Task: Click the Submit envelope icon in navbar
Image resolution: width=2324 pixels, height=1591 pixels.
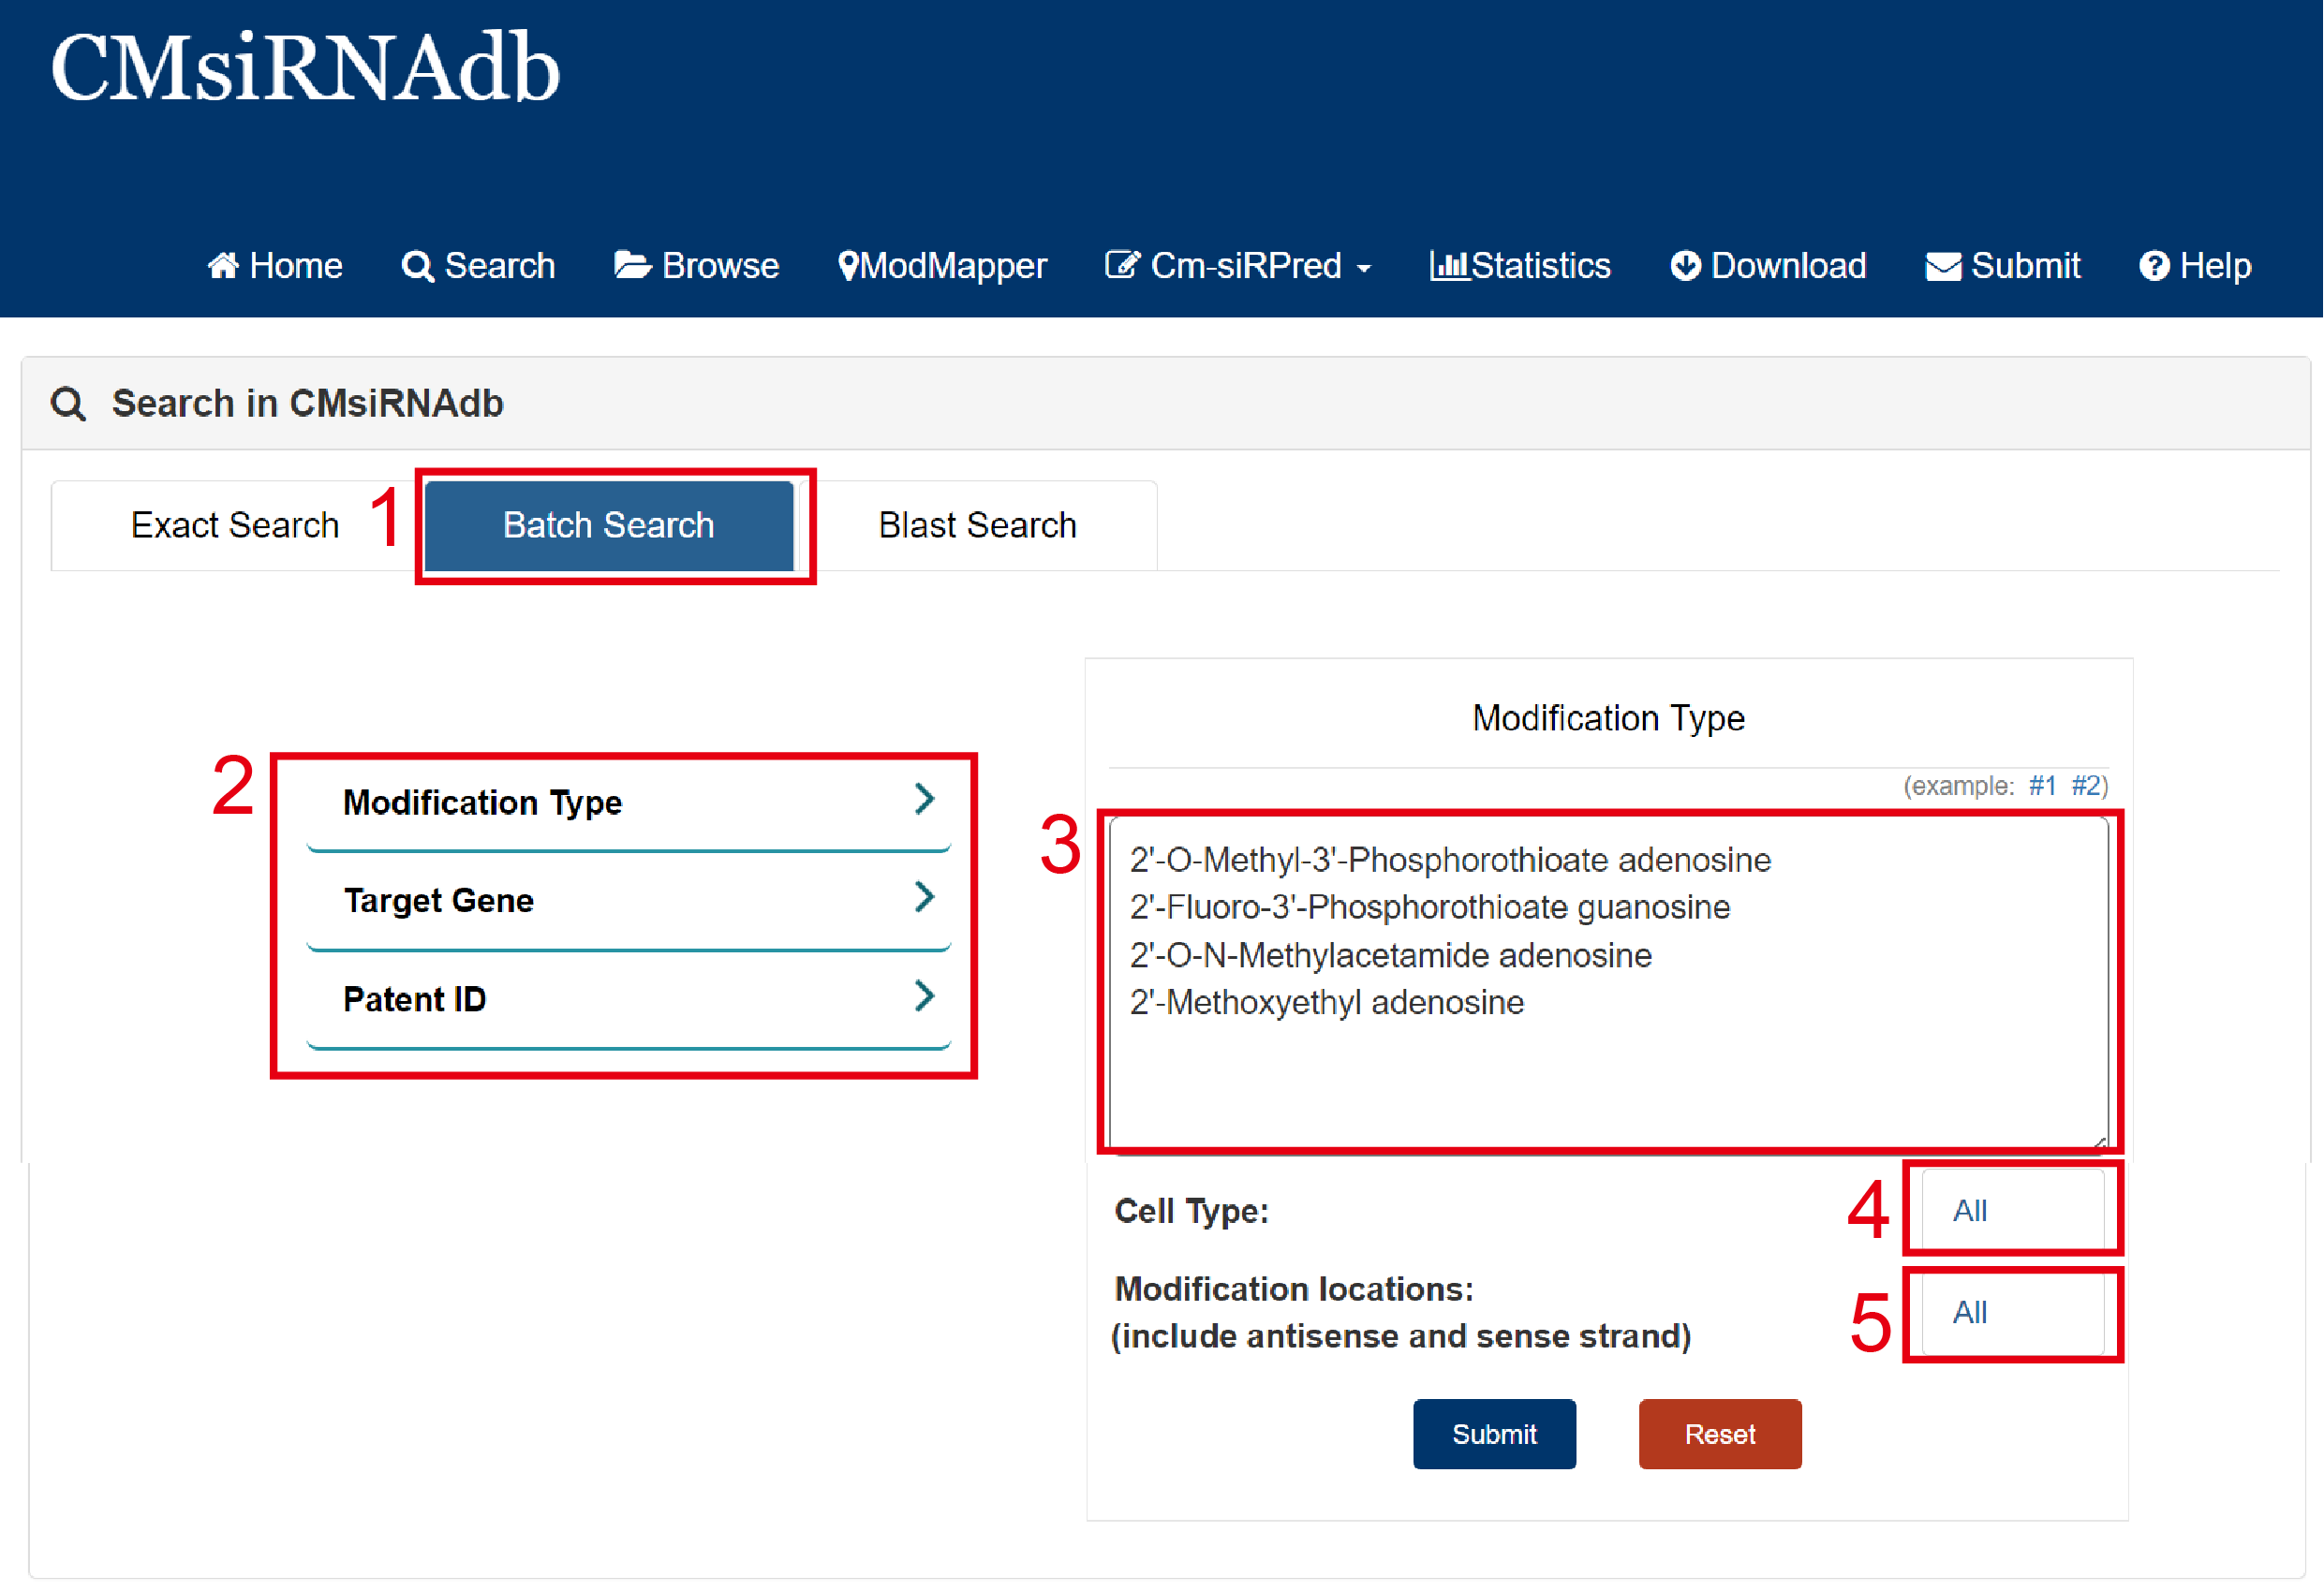Action: coord(1943,267)
